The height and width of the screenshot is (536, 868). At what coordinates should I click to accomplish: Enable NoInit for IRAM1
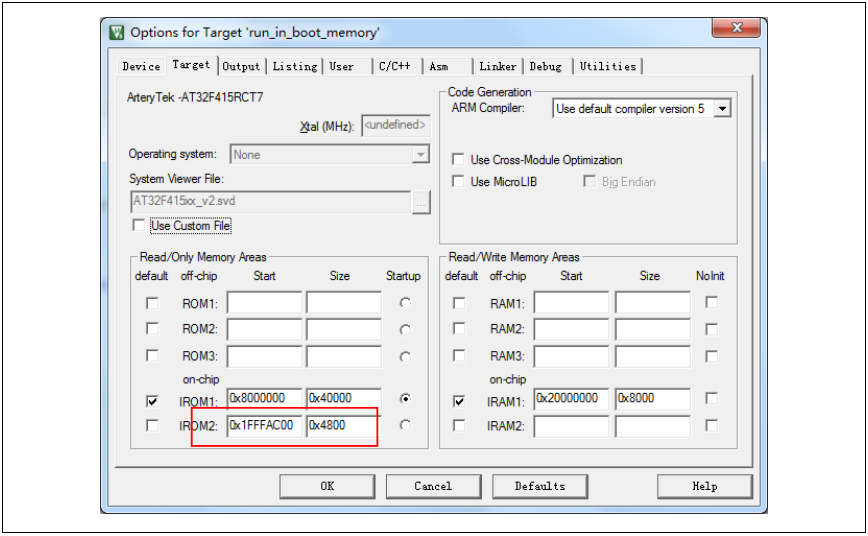point(712,398)
